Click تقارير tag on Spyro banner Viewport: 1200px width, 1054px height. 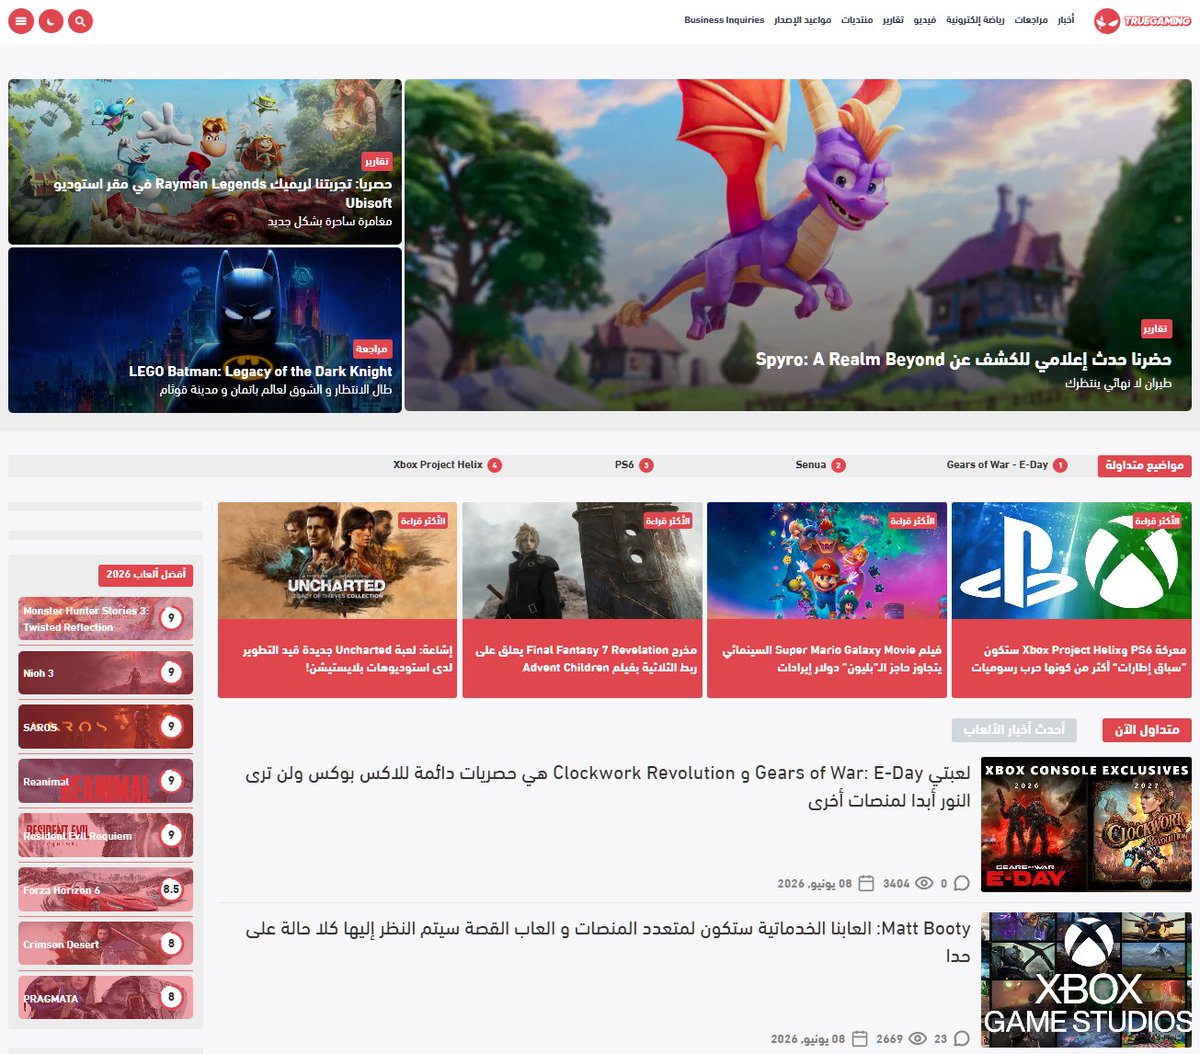1156,329
